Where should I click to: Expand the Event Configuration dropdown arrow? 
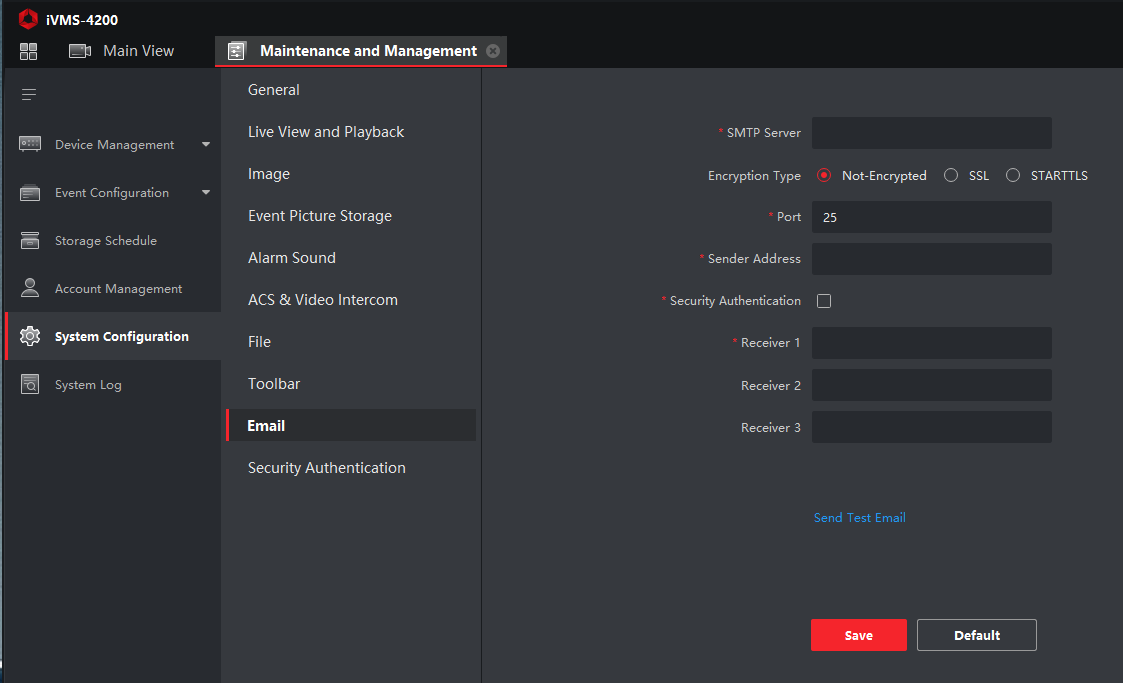coord(206,193)
